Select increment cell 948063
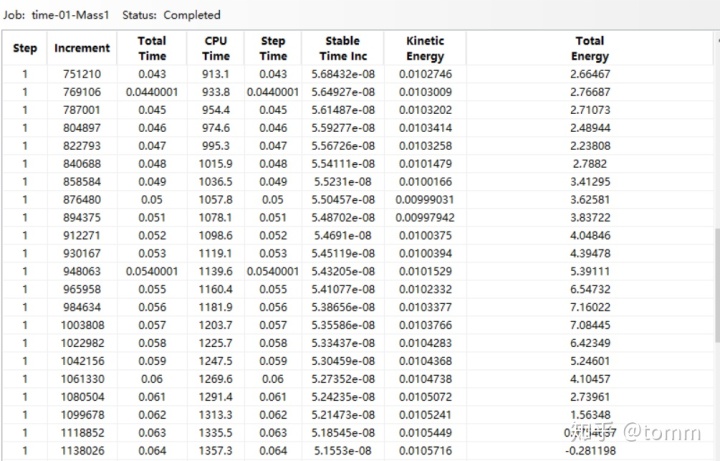The height and width of the screenshot is (461, 720). pyautogui.click(x=82, y=271)
